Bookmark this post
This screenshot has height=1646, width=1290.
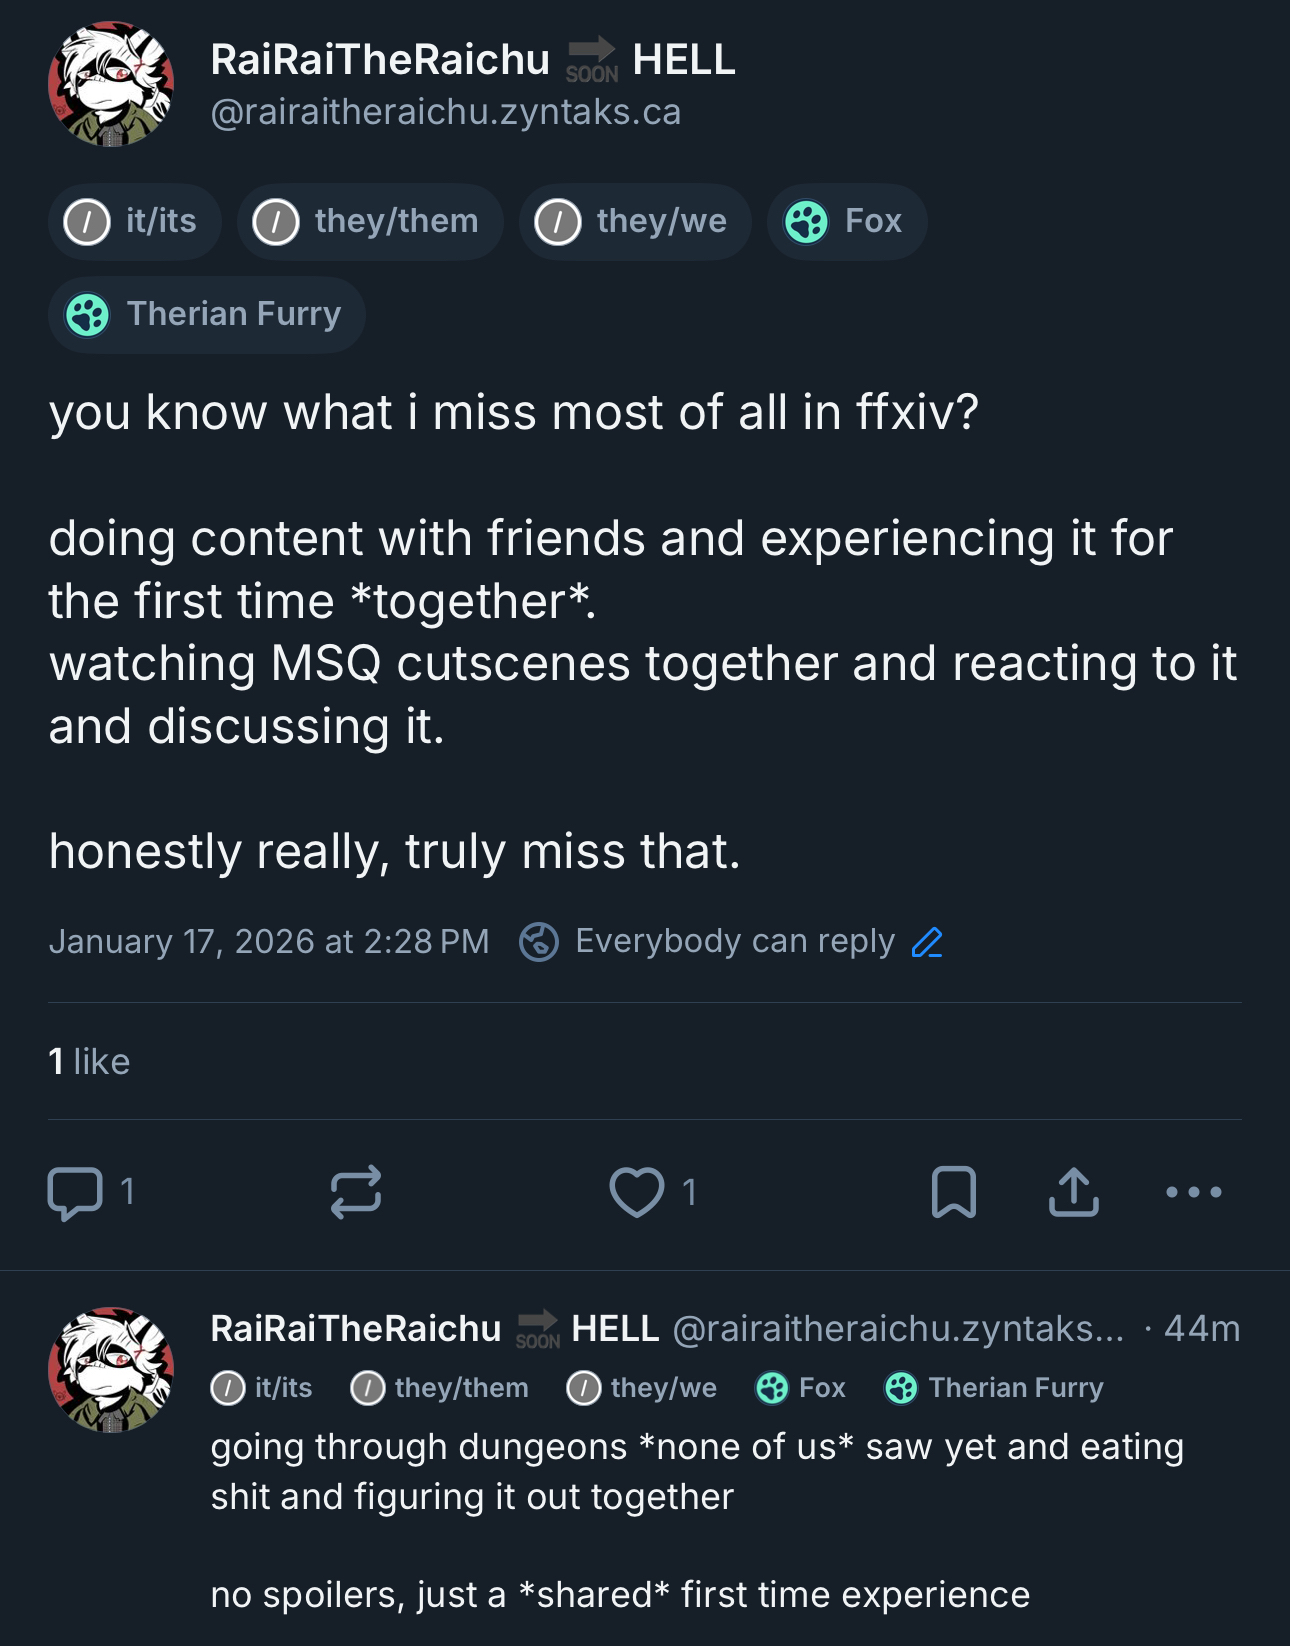coord(953,1192)
